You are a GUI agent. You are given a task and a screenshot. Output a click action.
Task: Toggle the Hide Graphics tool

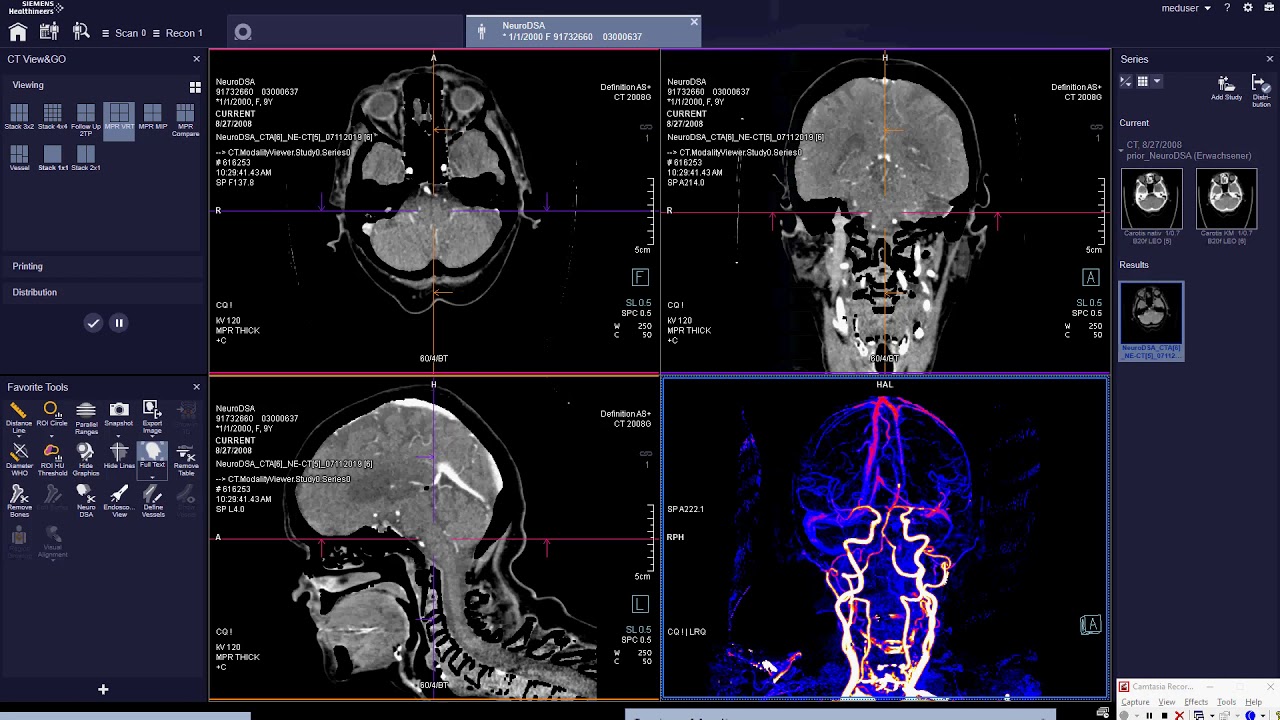pos(86,459)
